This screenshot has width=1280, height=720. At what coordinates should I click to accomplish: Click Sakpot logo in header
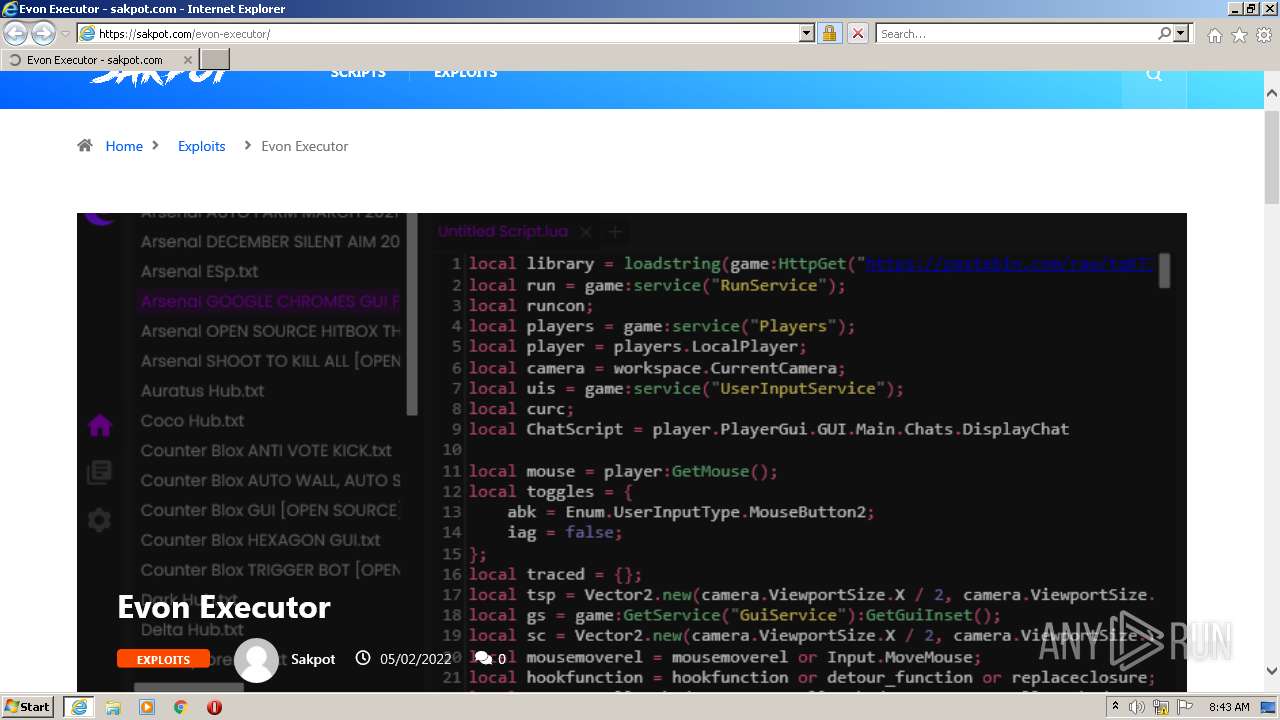tap(158, 78)
